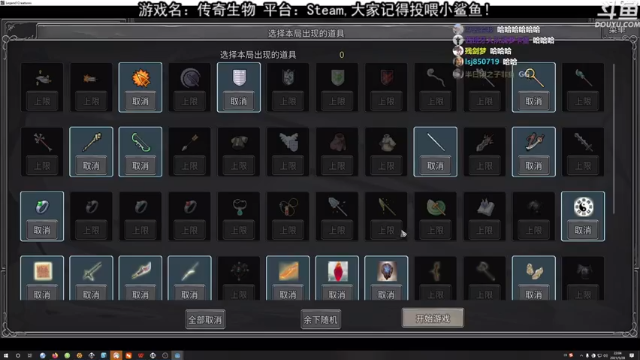
Task: Pick the red gem ring item
Action: 190,207
